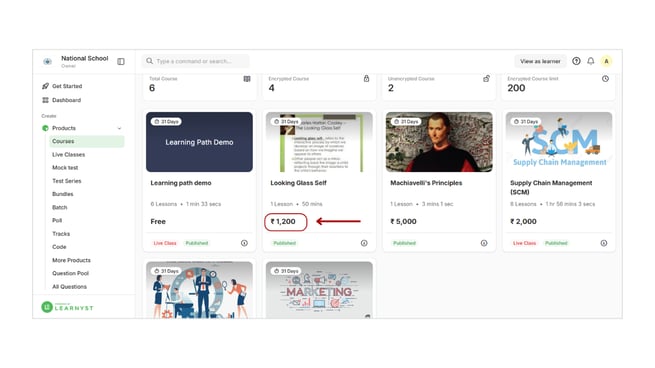Click the ₹ 2,000 price
Image resolution: width=655 pixels, height=368 pixels.
point(523,221)
